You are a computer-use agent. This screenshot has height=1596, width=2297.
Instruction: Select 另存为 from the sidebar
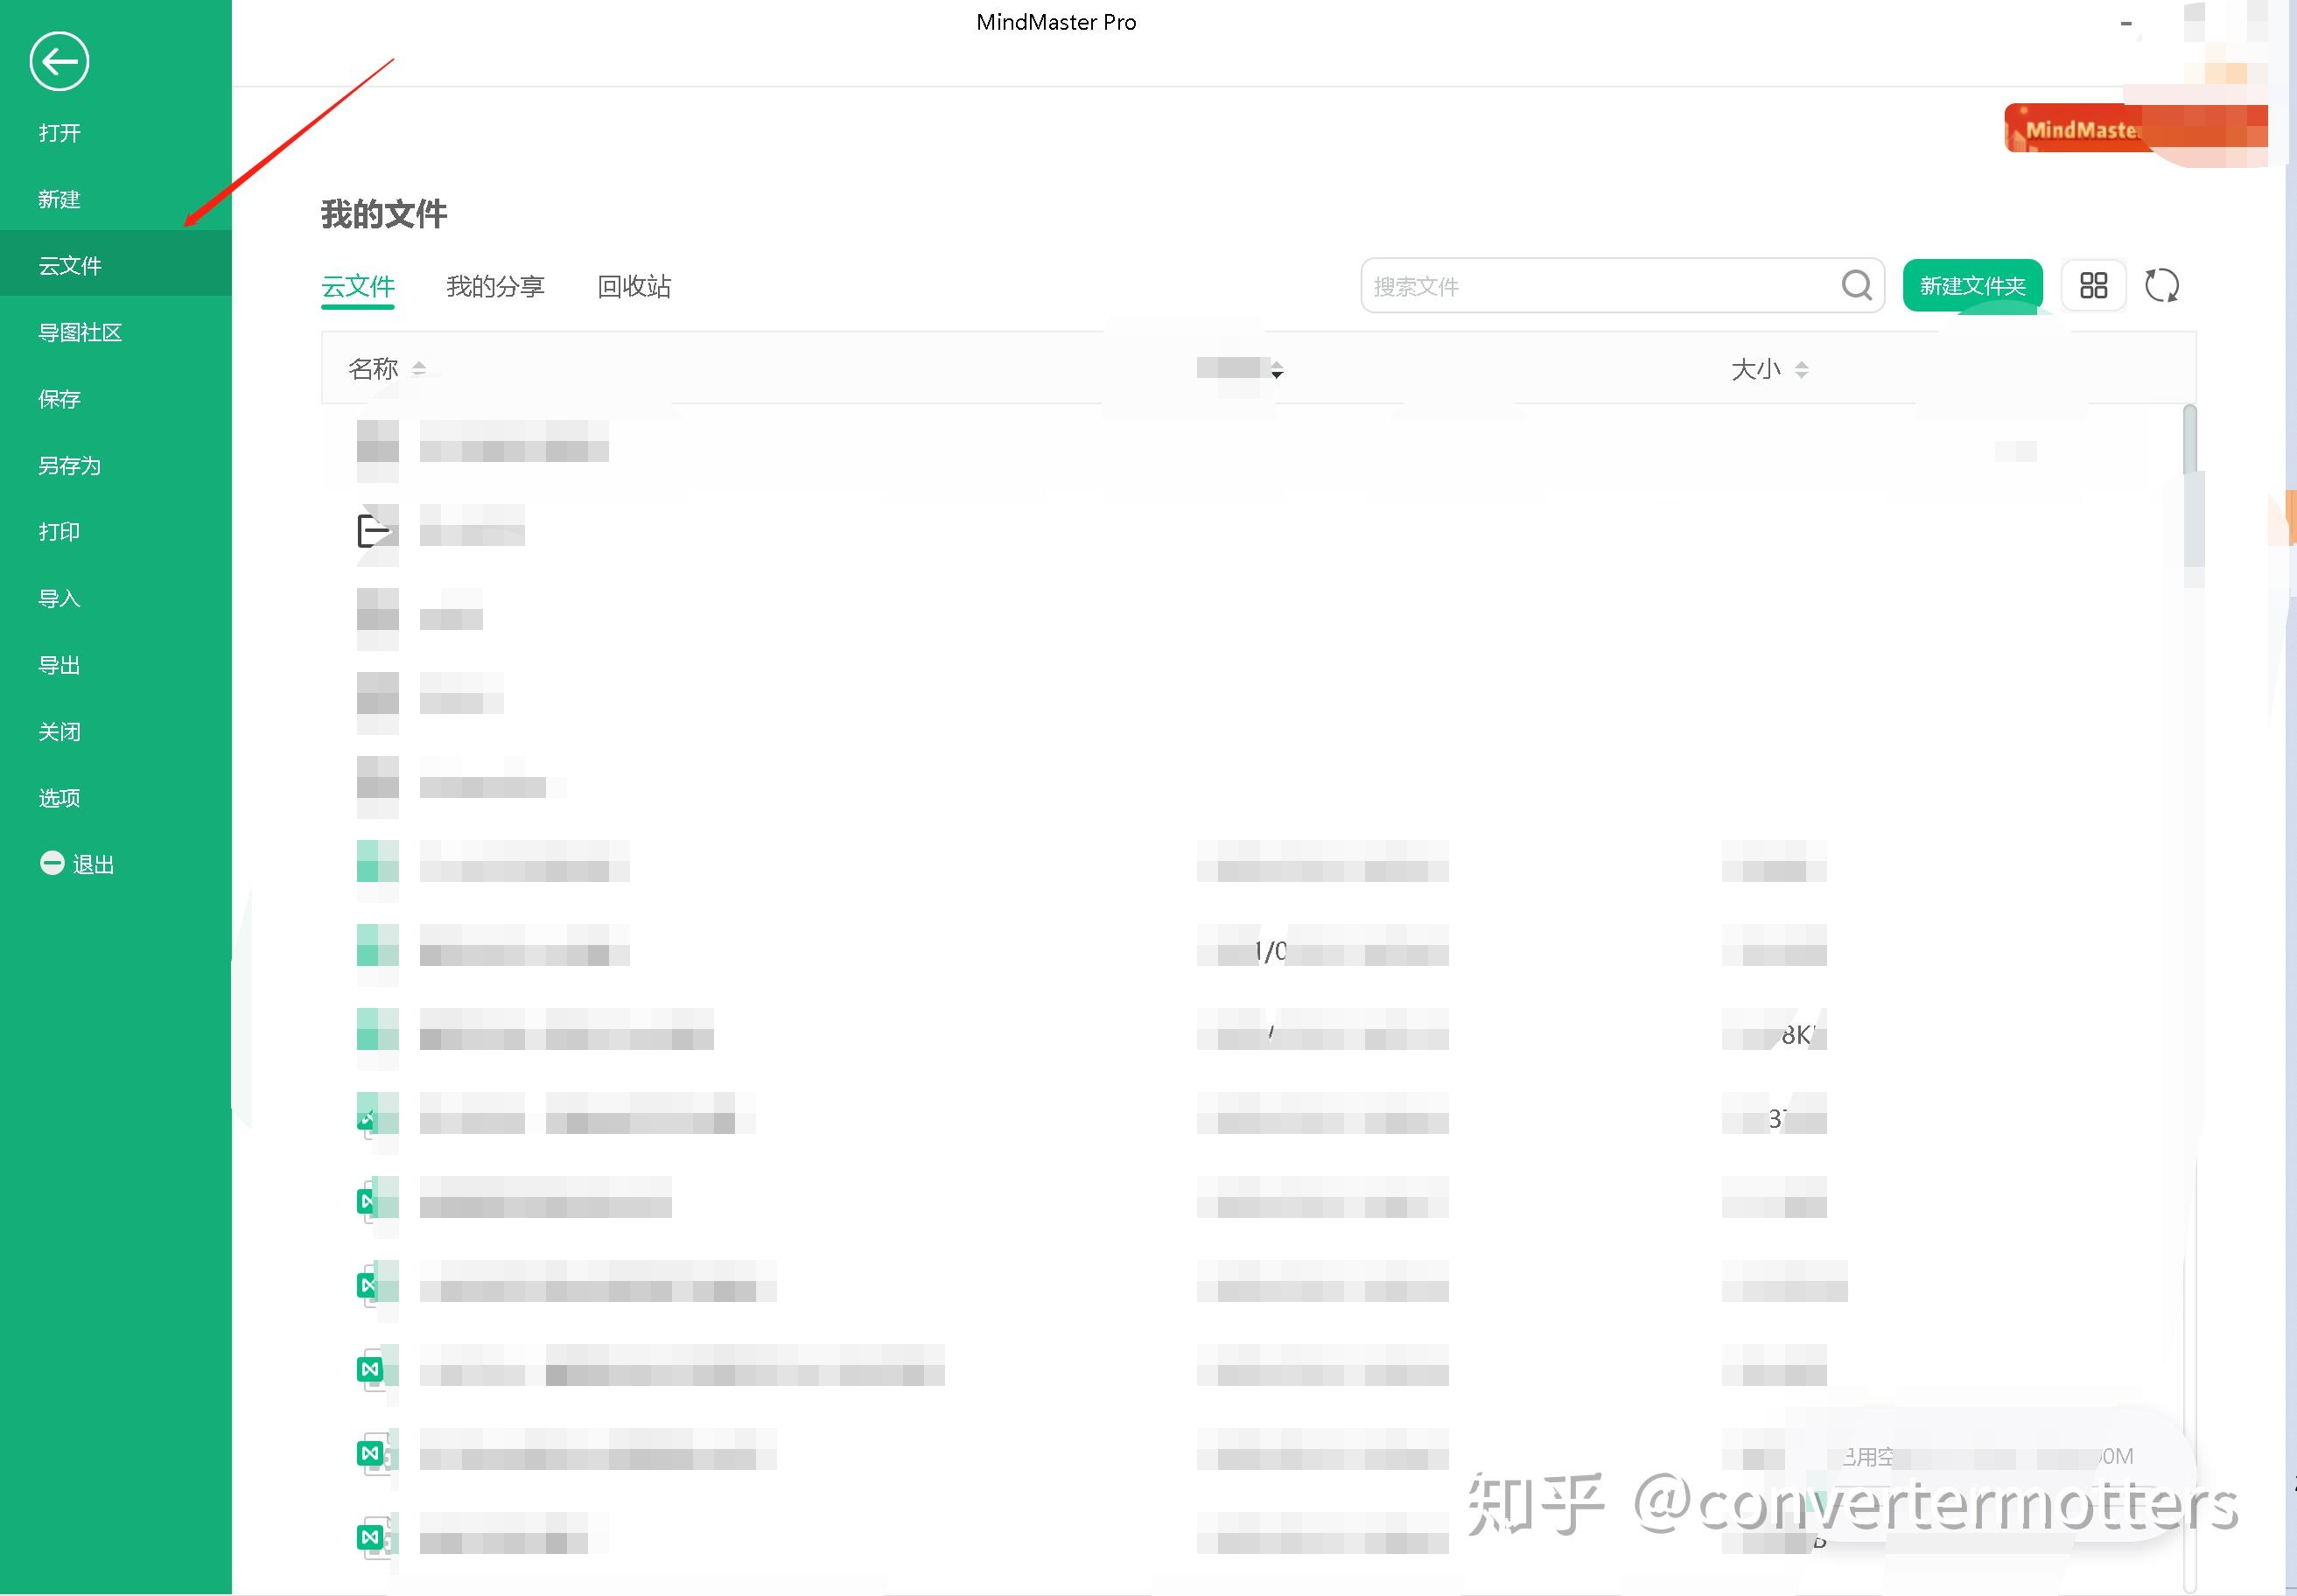pyautogui.click(x=70, y=466)
